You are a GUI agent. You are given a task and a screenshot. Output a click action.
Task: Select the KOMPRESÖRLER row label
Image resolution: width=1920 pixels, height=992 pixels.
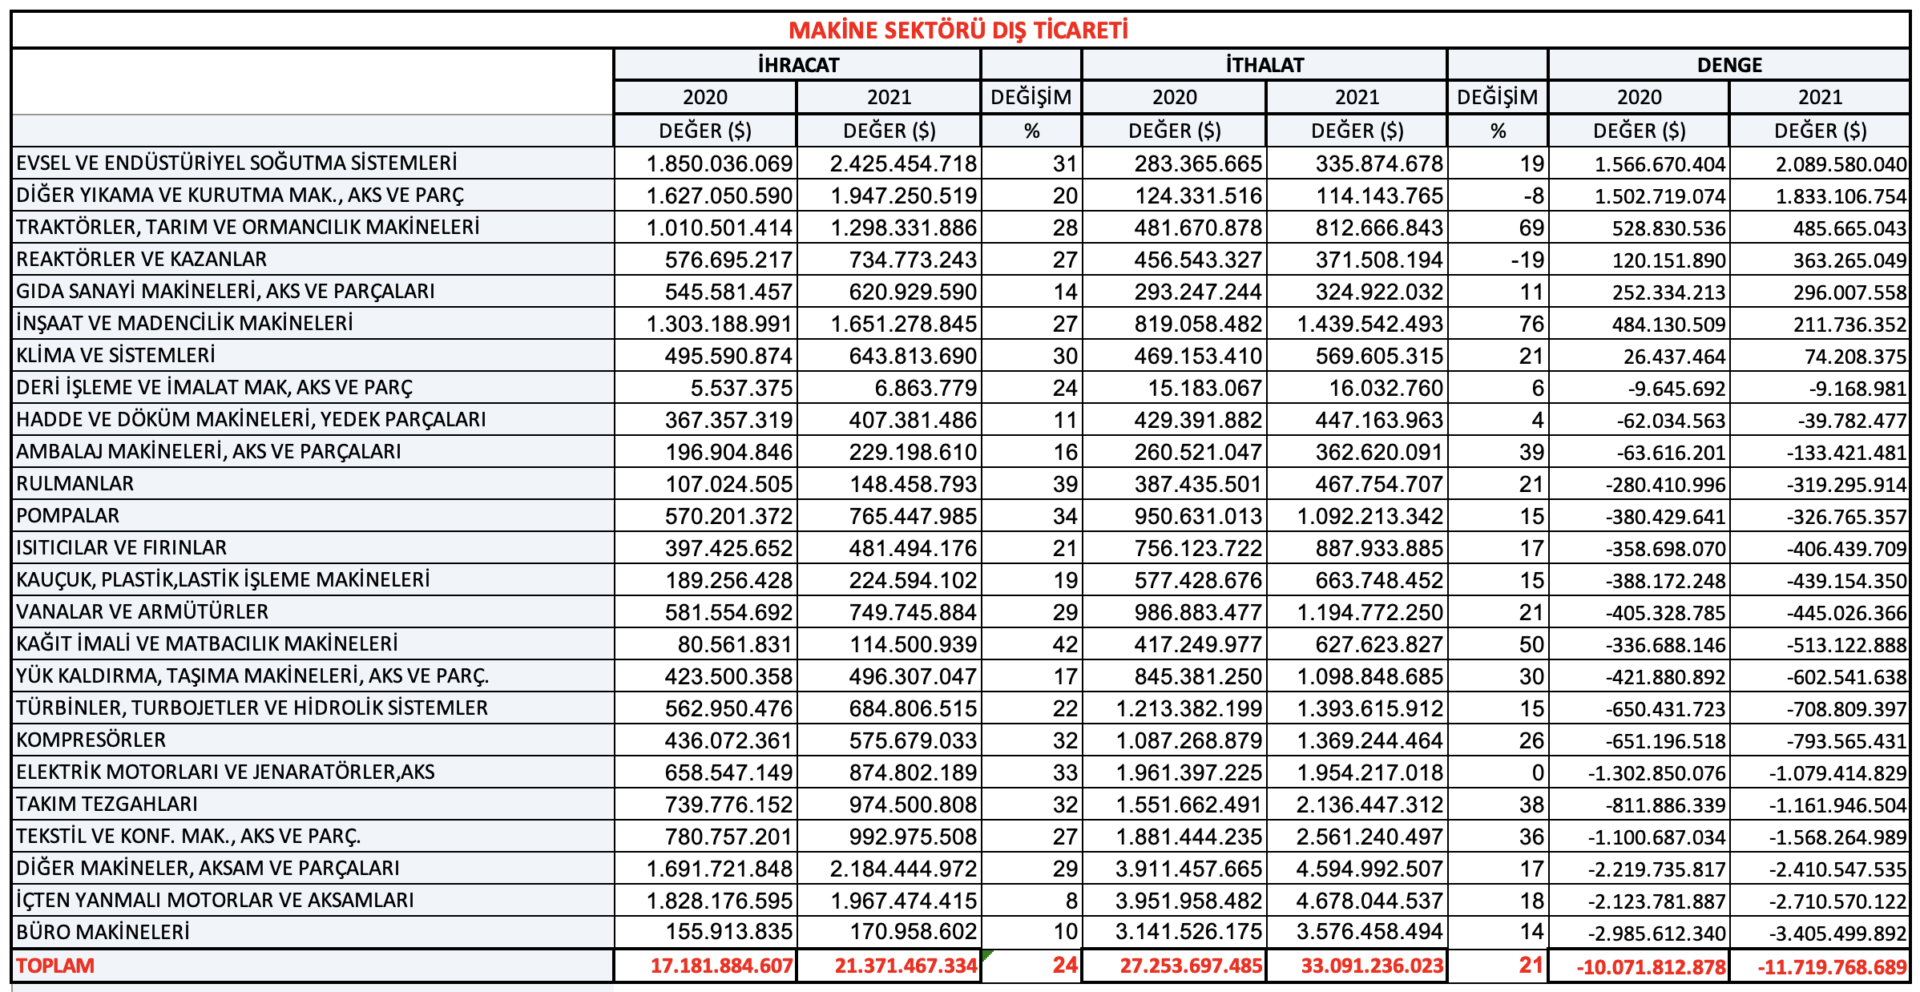[x=91, y=740]
